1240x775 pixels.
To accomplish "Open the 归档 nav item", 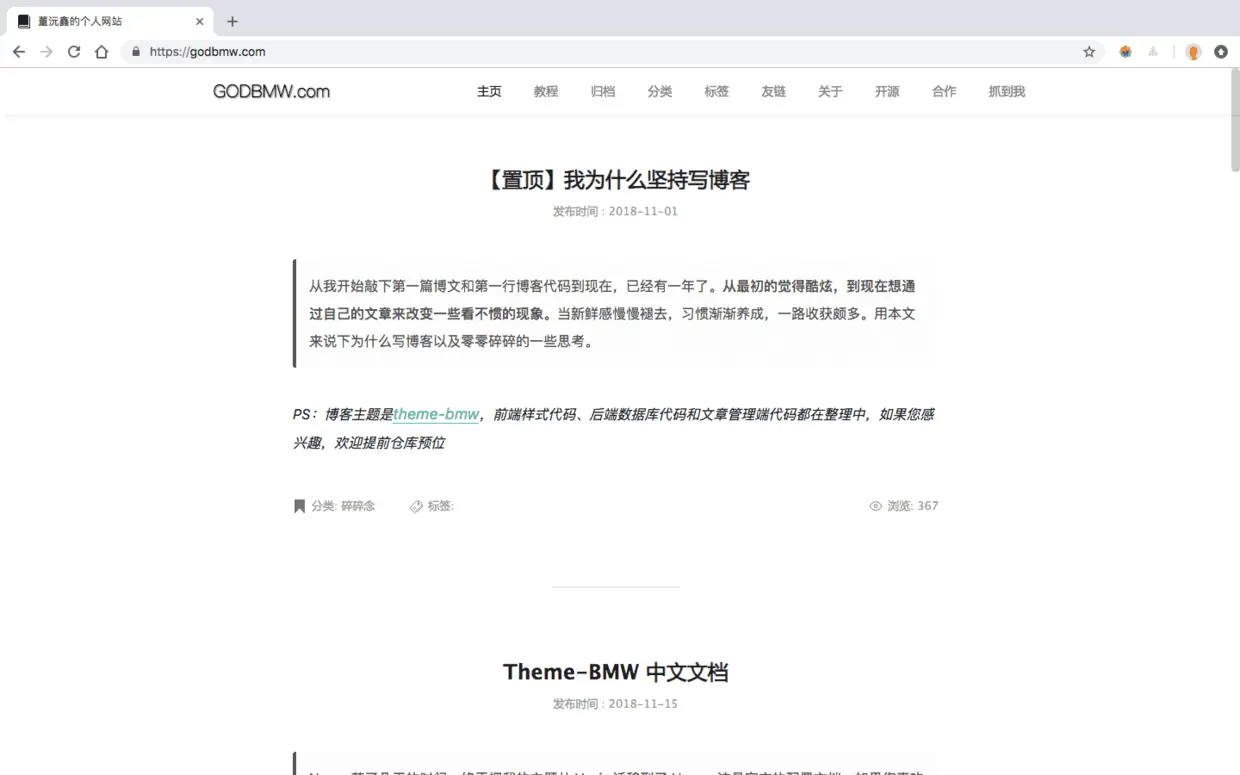I will [x=603, y=91].
